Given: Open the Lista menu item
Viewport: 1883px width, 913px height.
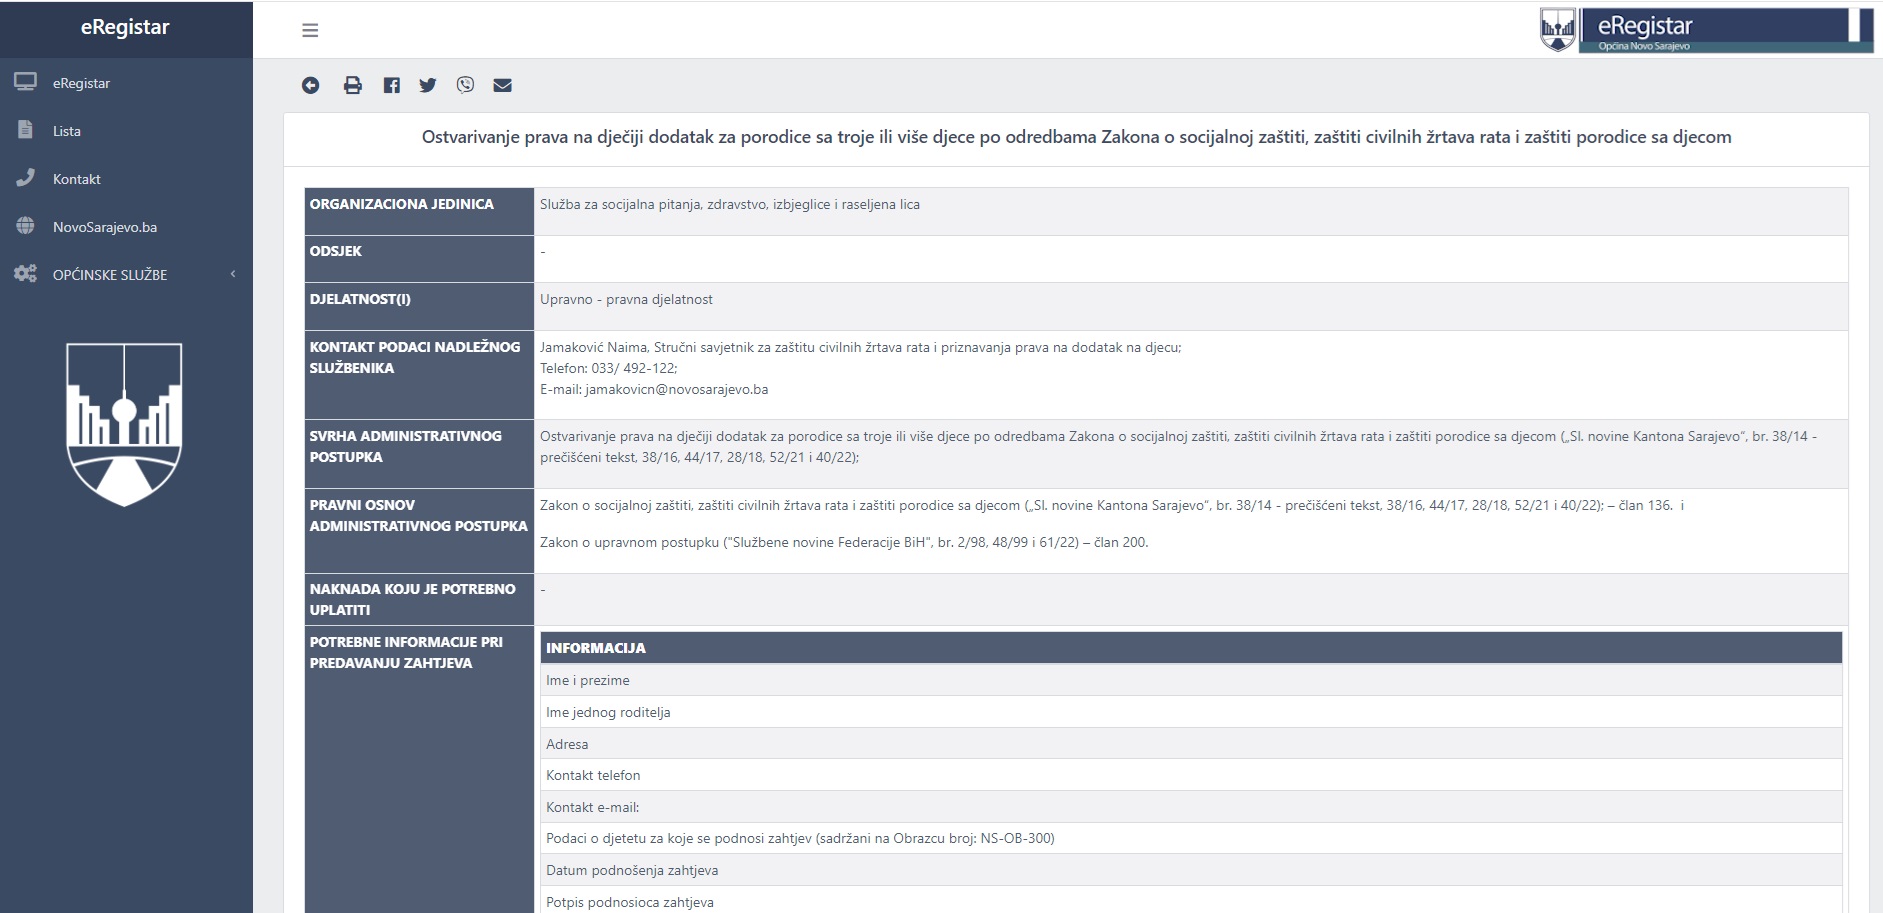Looking at the screenshot, I should point(67,131).
